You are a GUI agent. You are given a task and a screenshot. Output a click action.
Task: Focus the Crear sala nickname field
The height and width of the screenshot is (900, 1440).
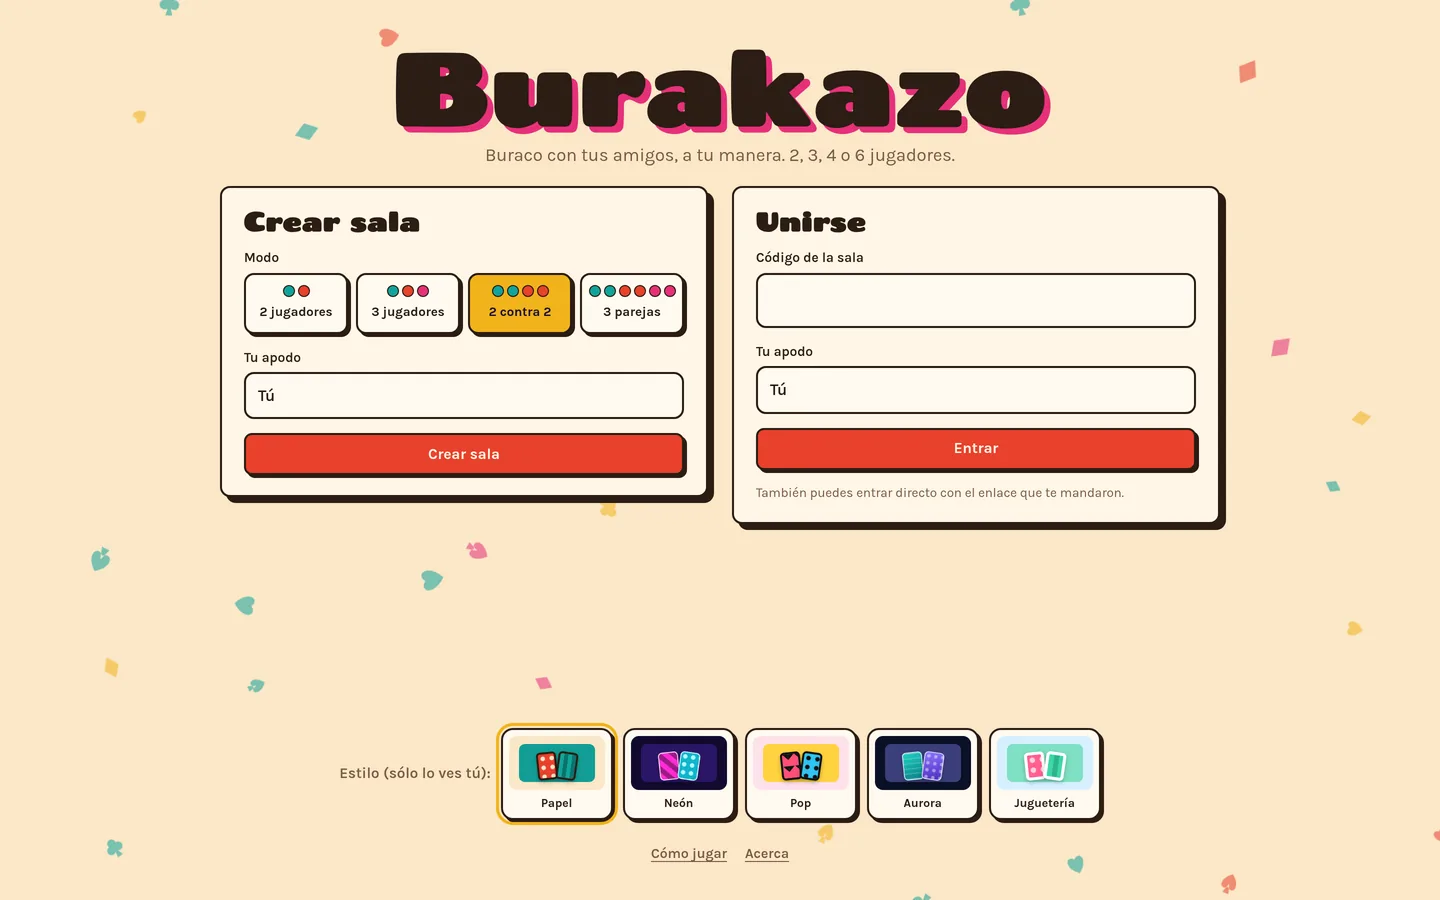pos(464,396)
